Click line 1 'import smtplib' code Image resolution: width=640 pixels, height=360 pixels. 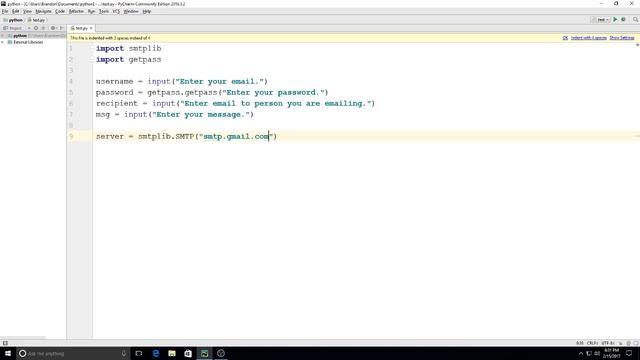point(129,48)
